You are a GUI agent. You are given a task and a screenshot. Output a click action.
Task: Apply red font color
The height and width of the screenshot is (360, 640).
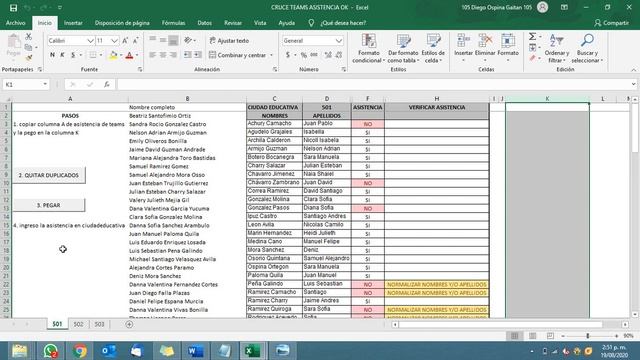click(129, 55)
